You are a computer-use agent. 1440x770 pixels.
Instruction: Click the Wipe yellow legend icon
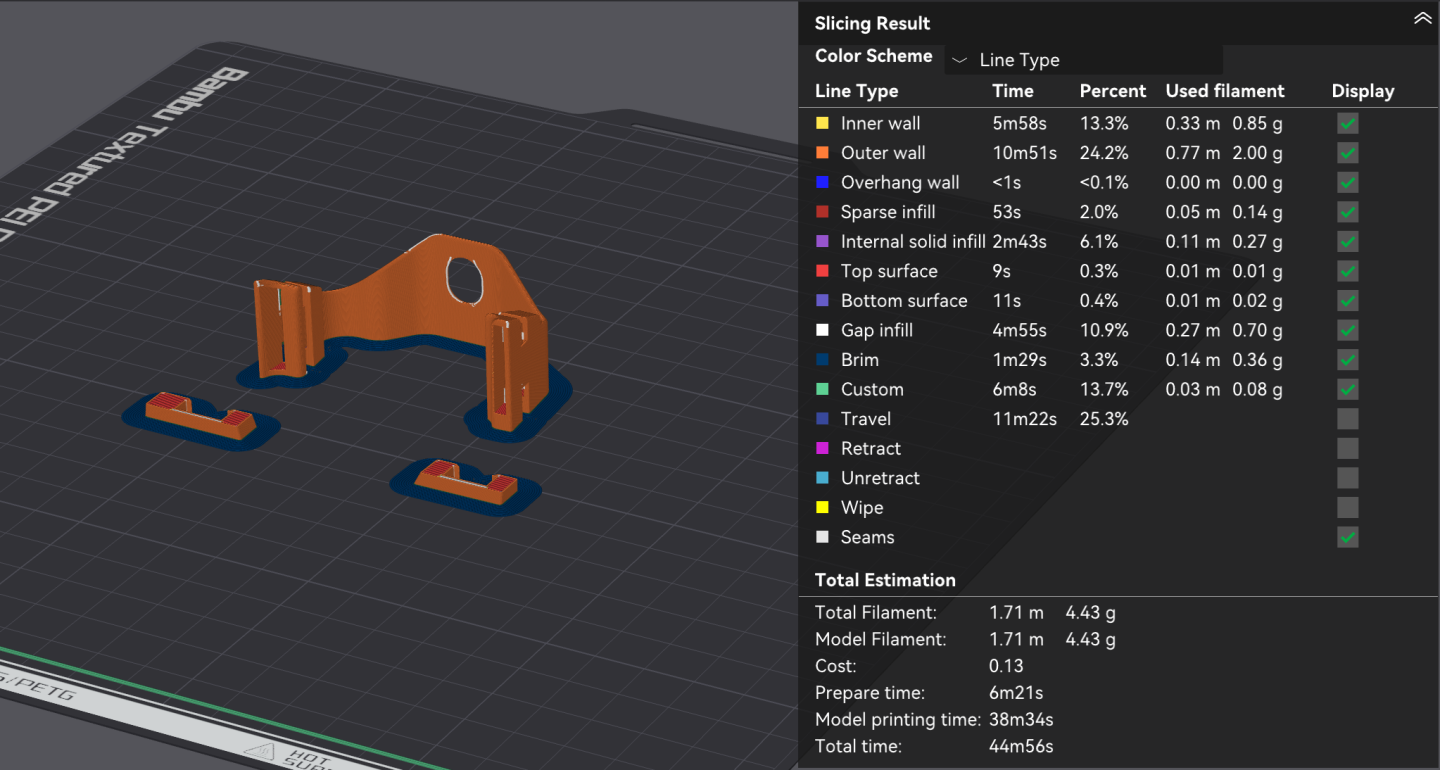coord(823,508)
